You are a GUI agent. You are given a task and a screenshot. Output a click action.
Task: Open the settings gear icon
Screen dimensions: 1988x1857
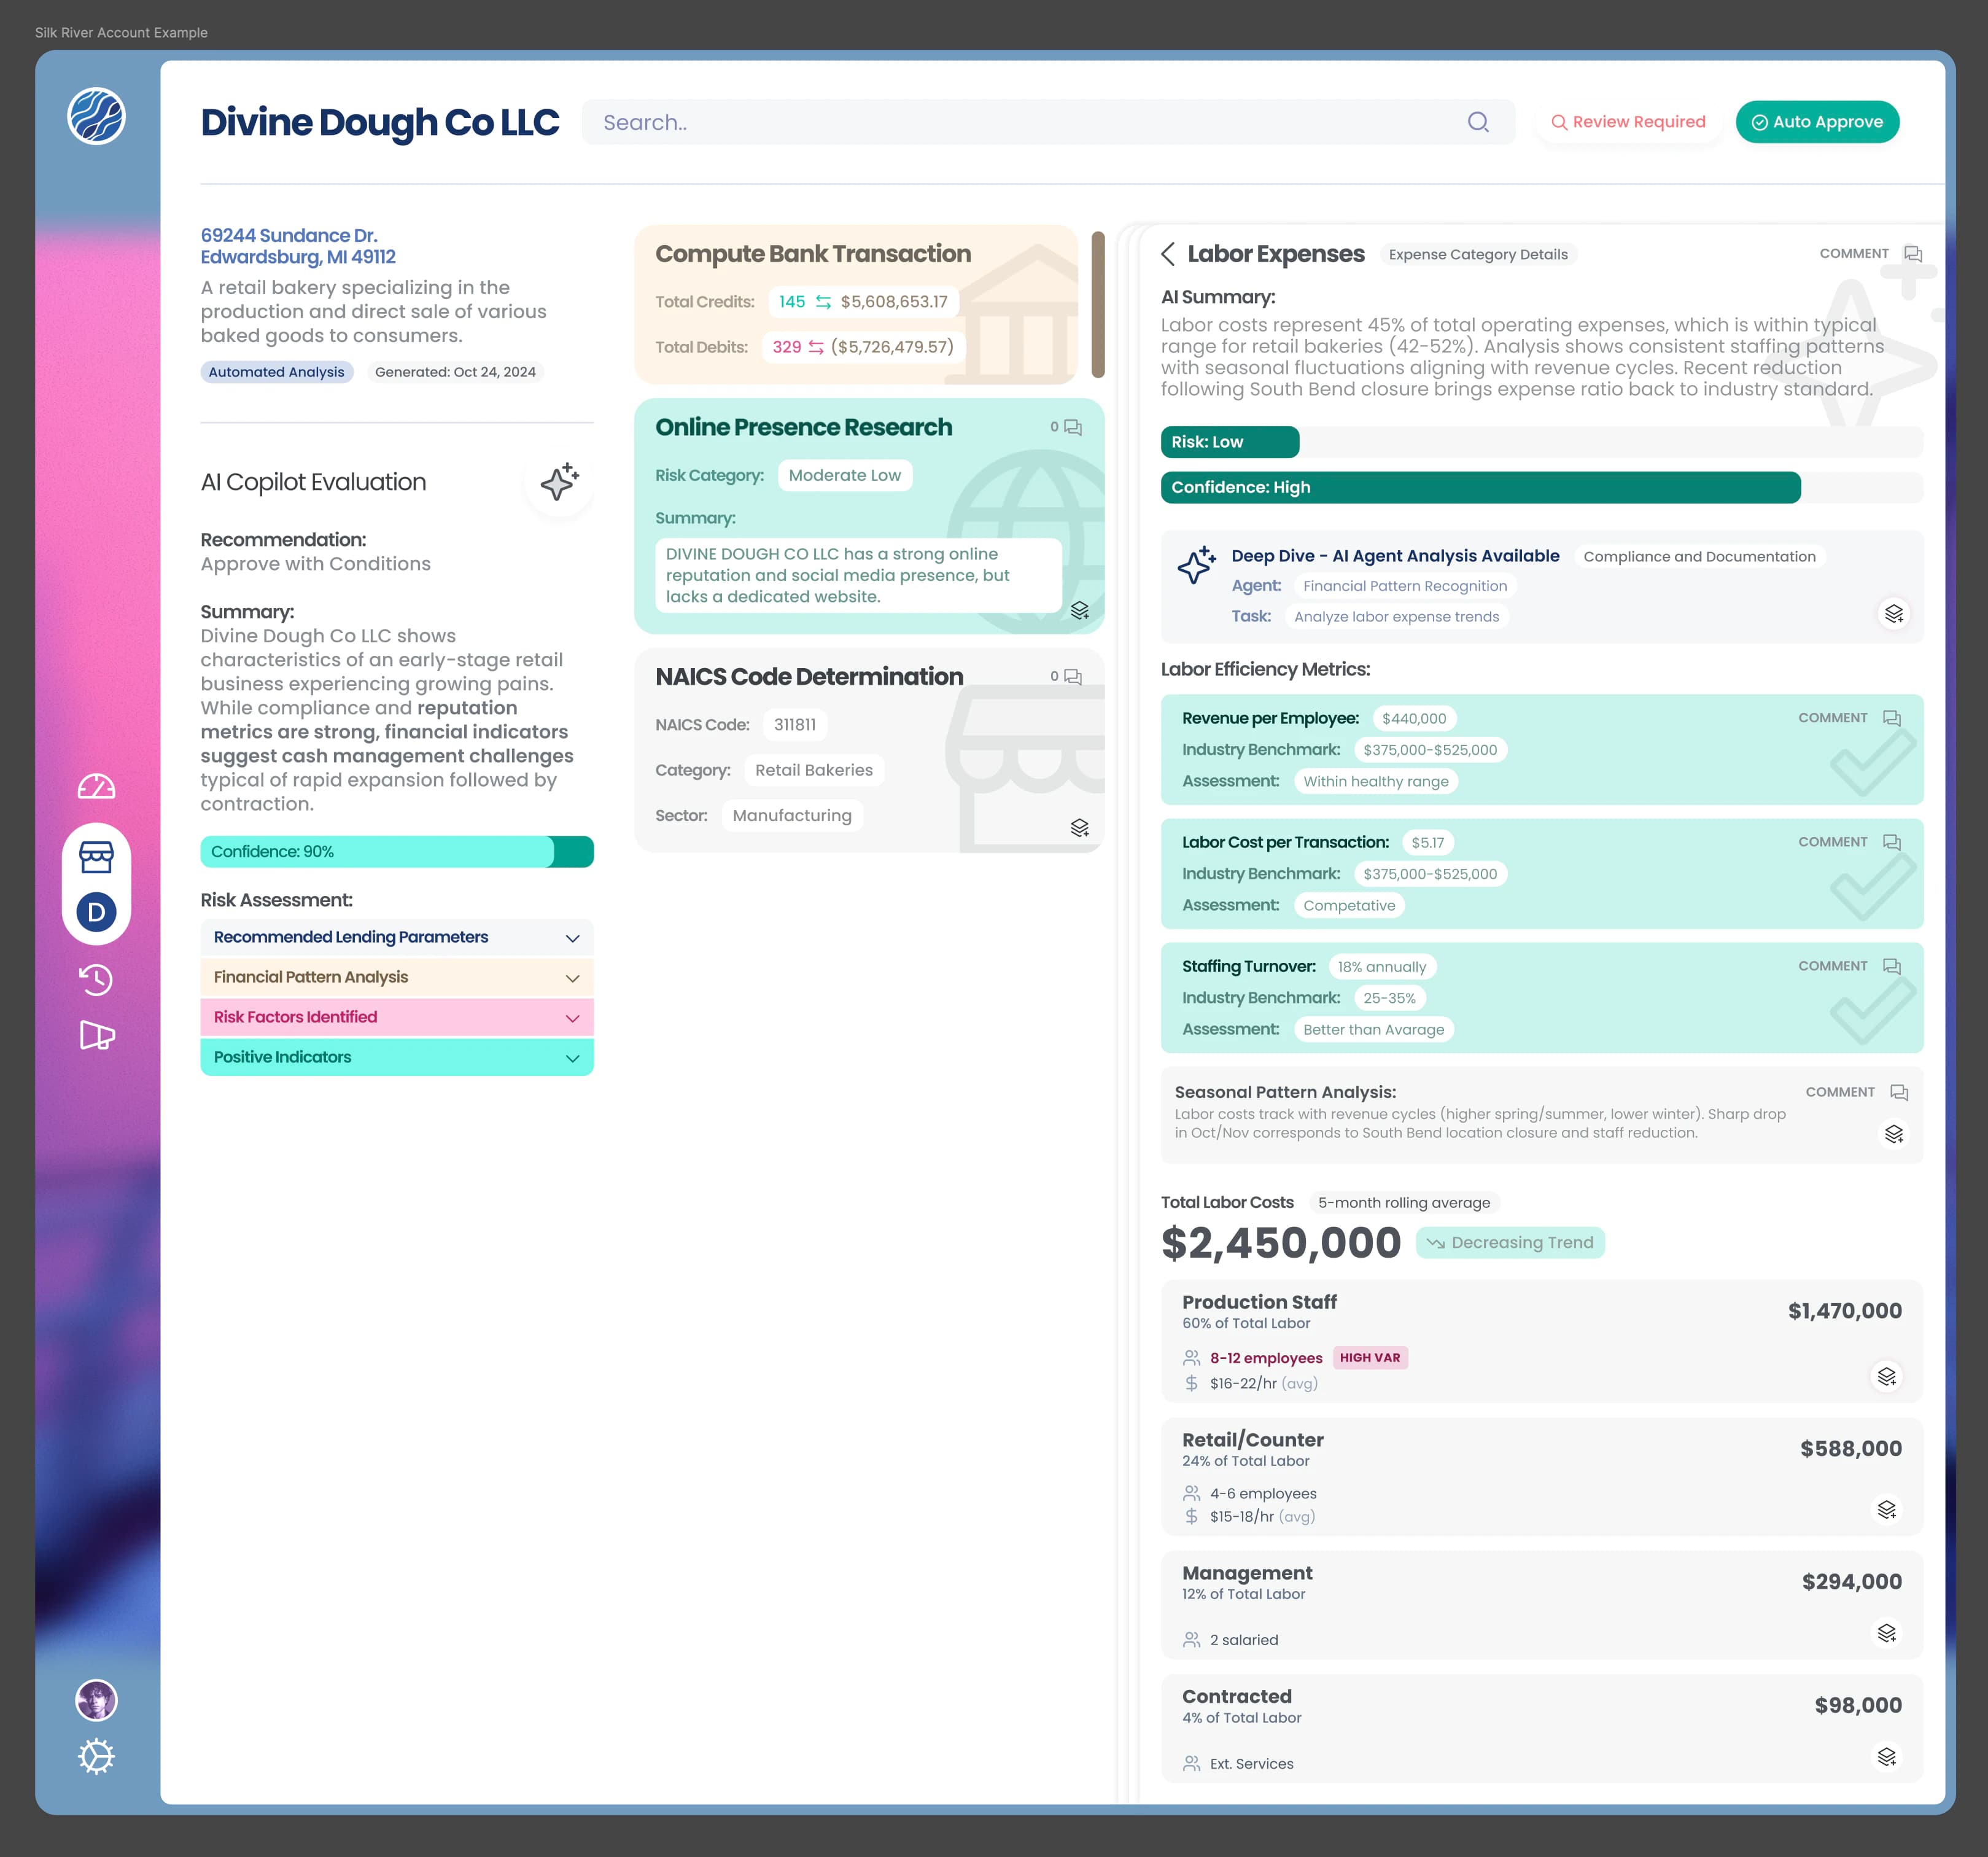point(96,1756)
